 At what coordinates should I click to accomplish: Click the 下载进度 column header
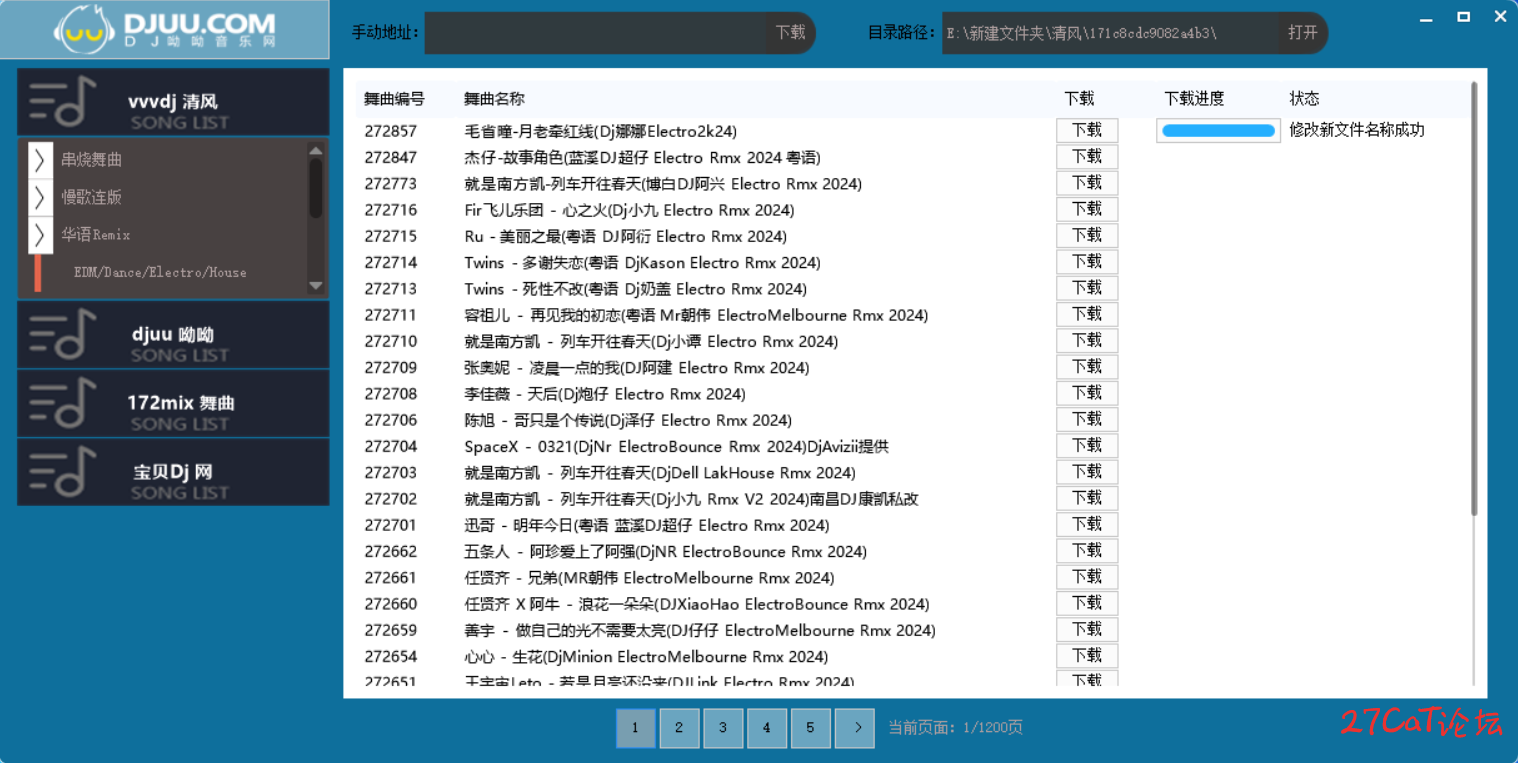(x=1194, y=99)
